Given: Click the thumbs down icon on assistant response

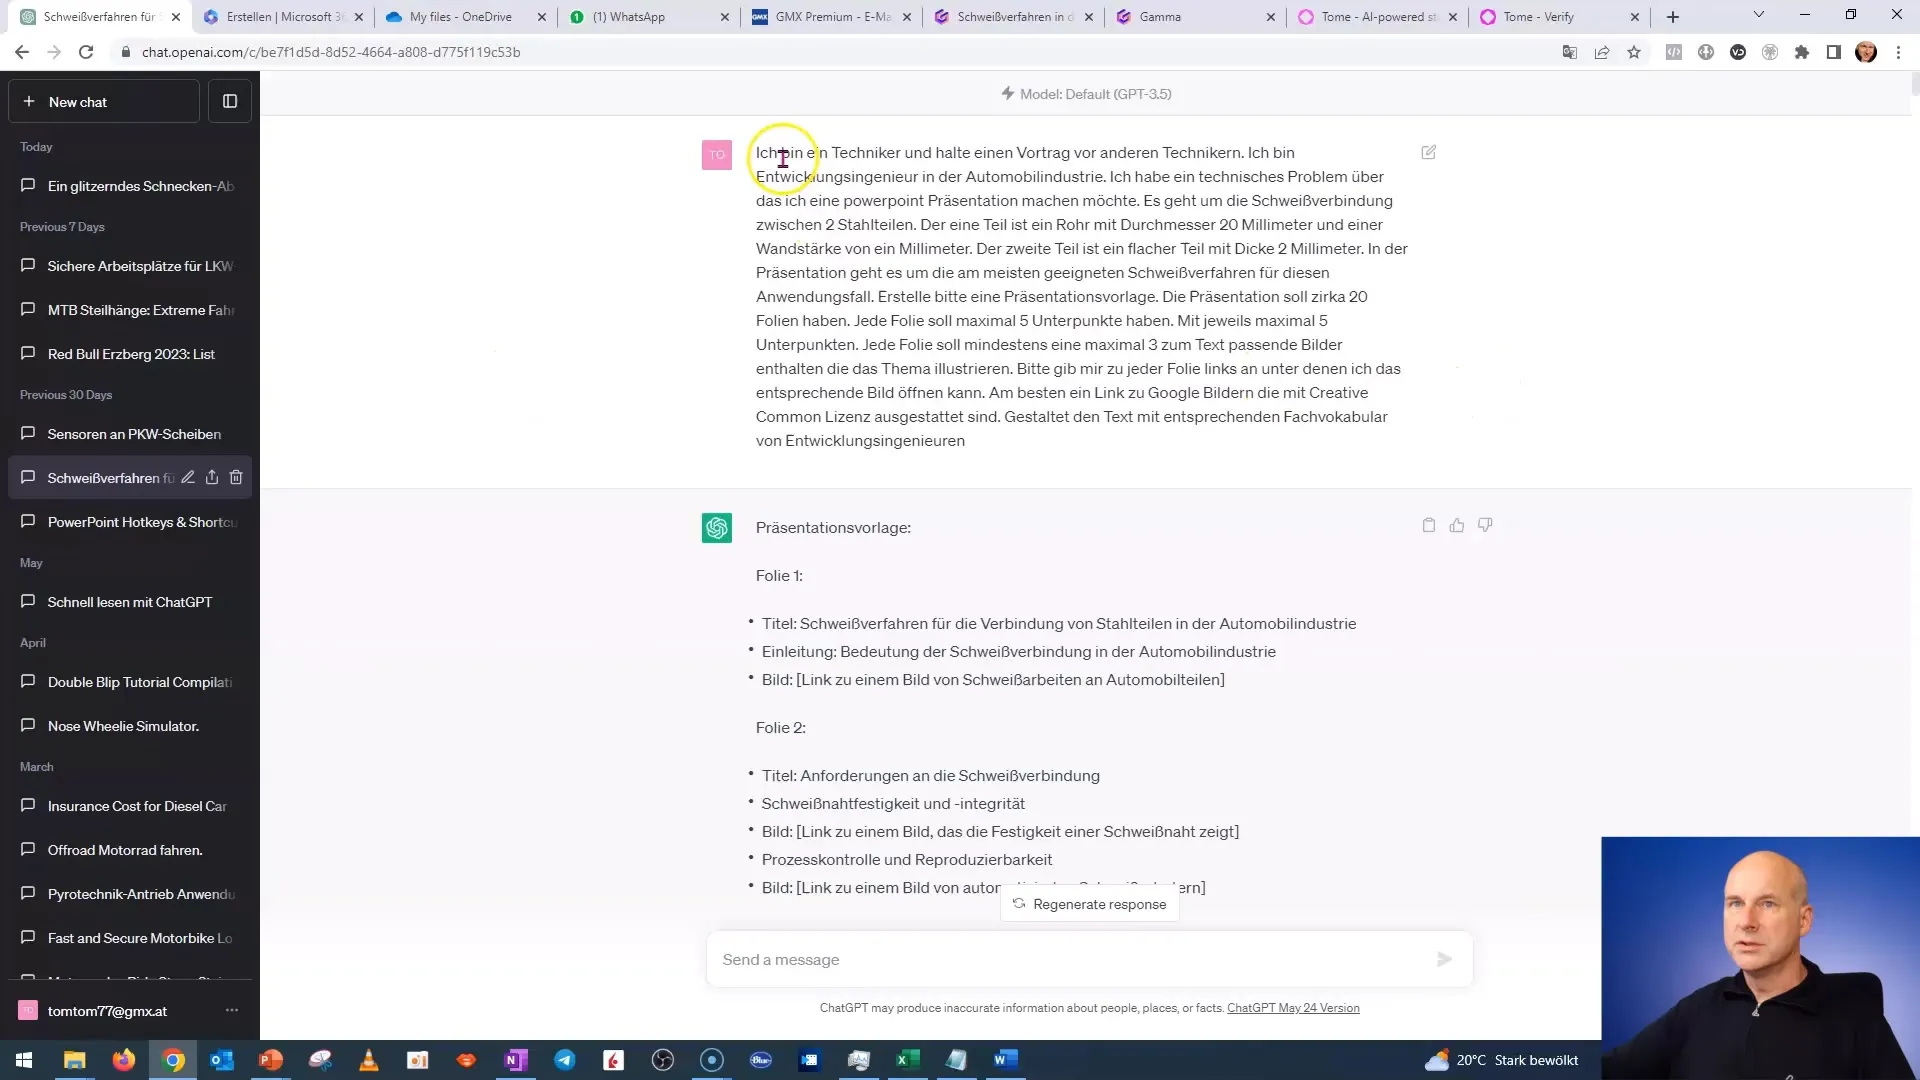Looking at the screenshot, I should pos(1485,525).
